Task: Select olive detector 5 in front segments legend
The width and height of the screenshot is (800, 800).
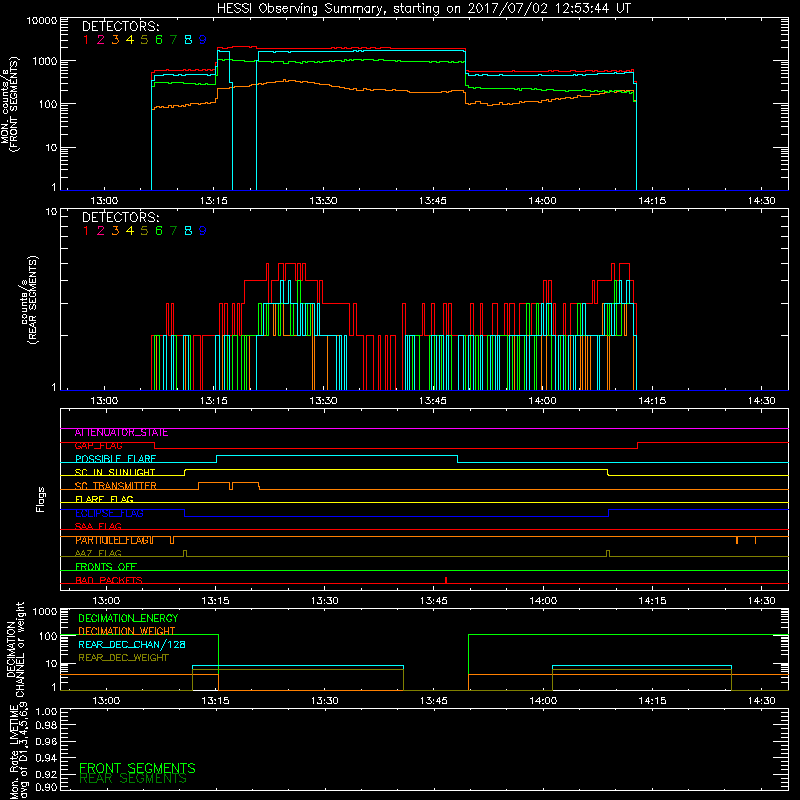Action: (x=144, y=40)
